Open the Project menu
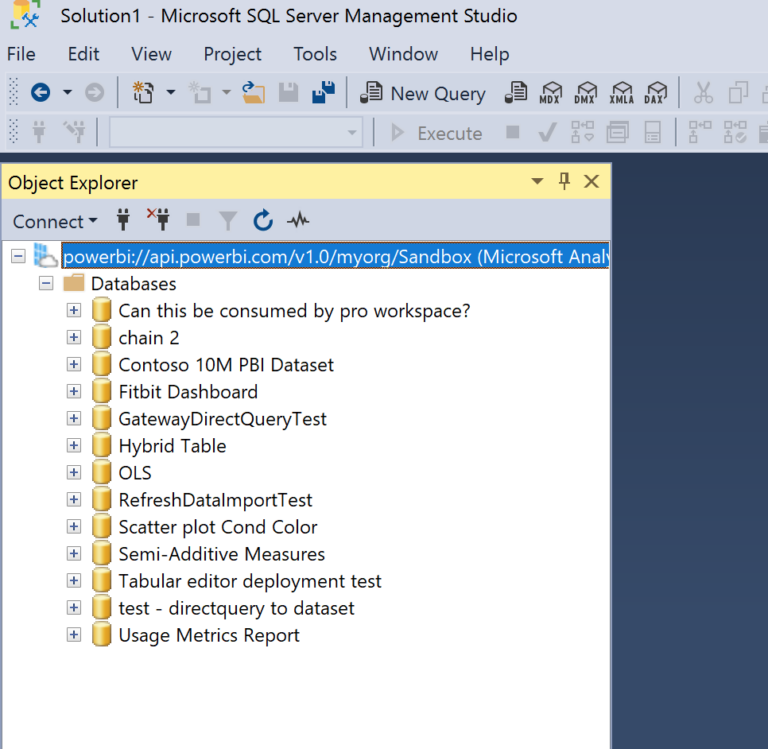Viewport: 768px width, 749px height. tap(232, 54)
